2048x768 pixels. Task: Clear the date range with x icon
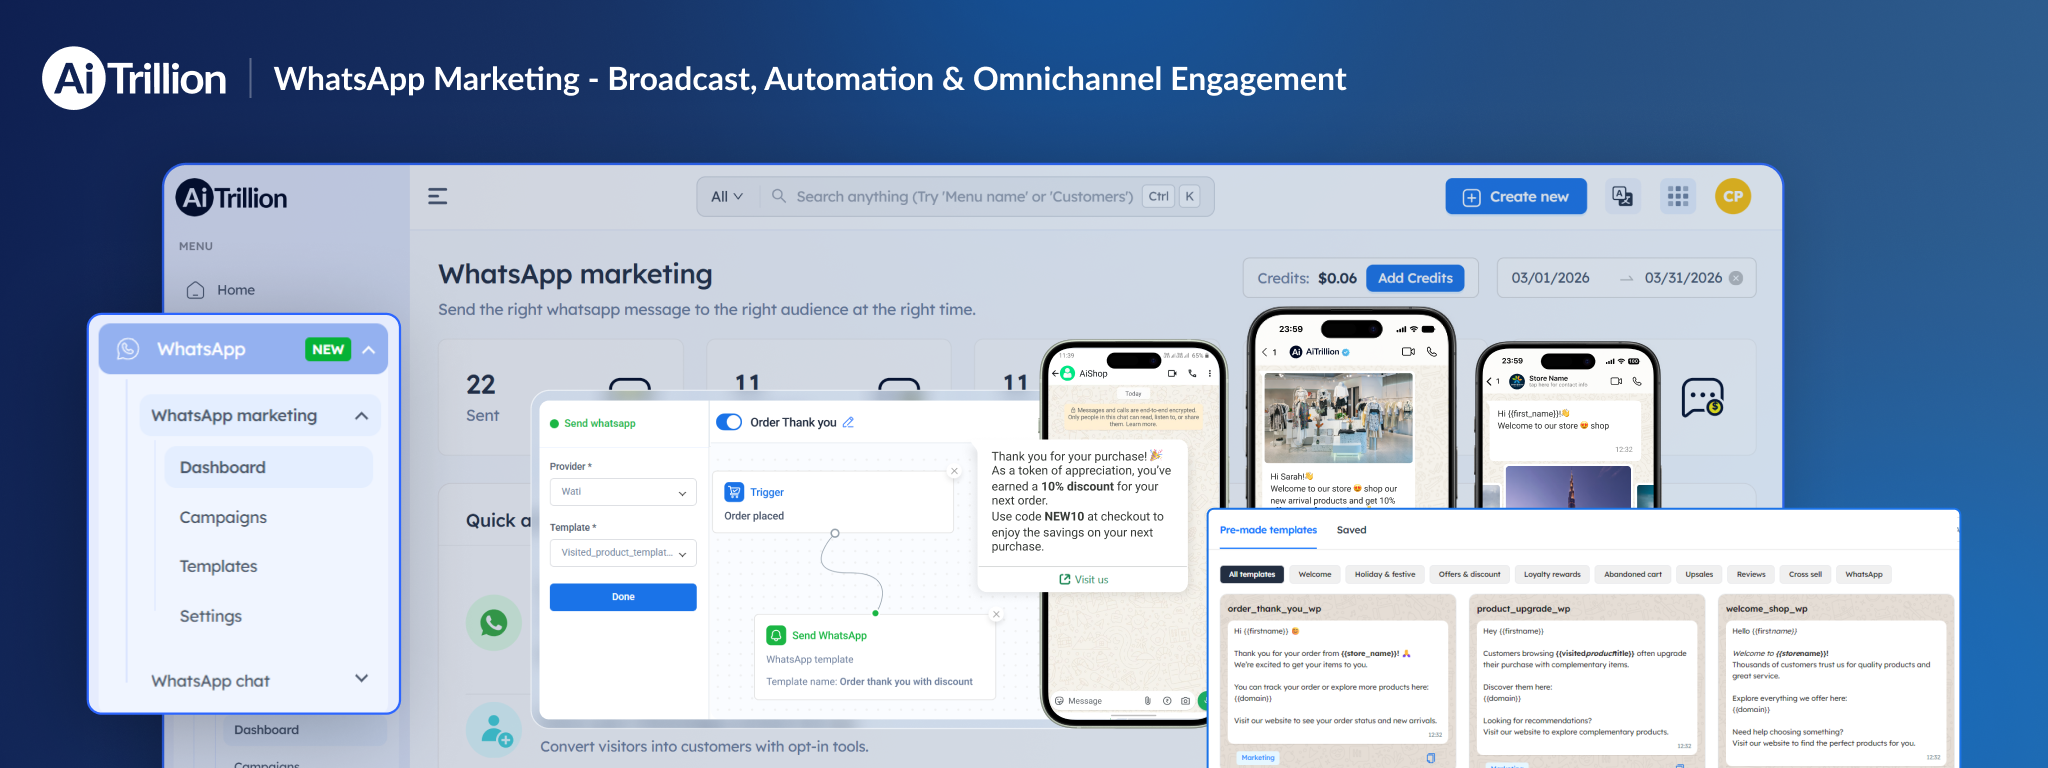[x=1736, y=278]
